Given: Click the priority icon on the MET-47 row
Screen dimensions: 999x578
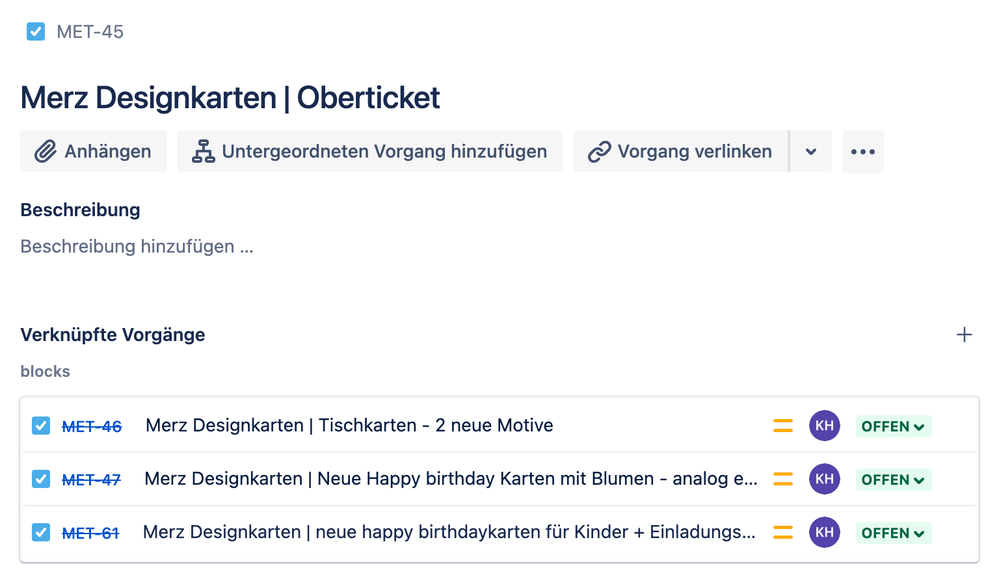Looking at the screenshot, I should [x=782, y=479].
